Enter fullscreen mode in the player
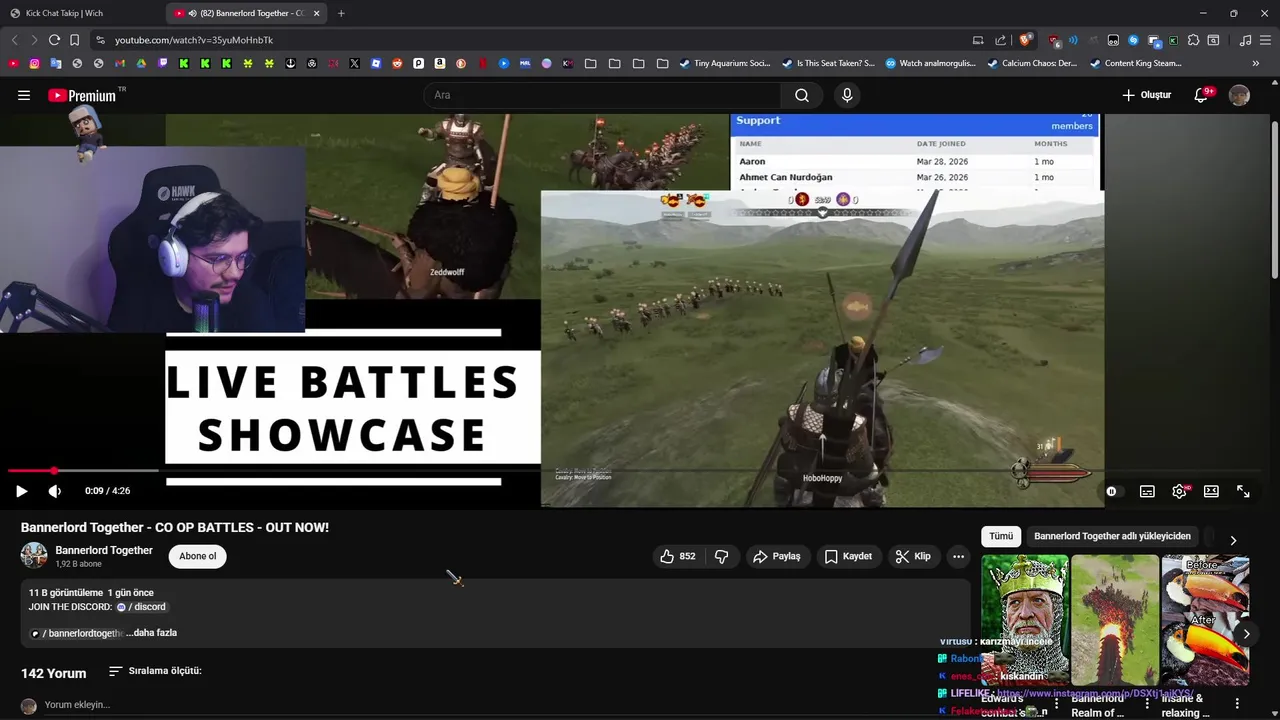The height and width of the screenshot is (720, 1280). 1243,491
